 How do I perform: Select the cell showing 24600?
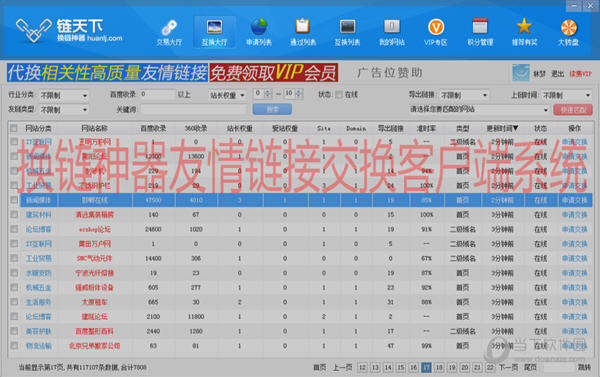[153, 229]
